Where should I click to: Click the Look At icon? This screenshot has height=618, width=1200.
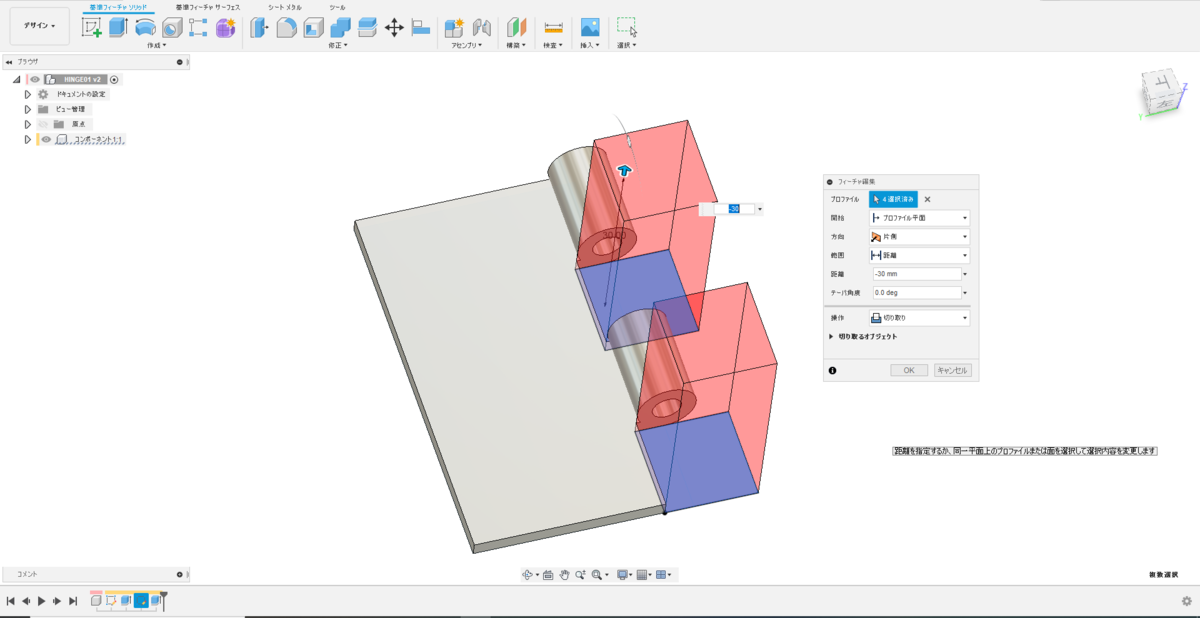point(548,575)
